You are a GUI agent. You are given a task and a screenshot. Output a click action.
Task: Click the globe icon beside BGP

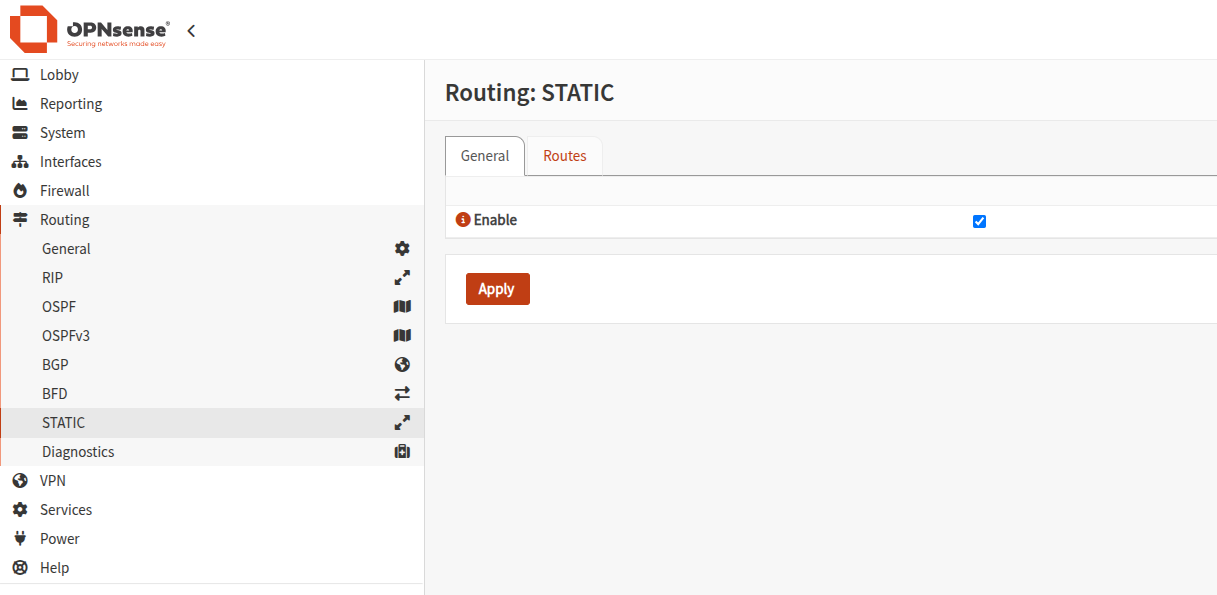point(402,365)
